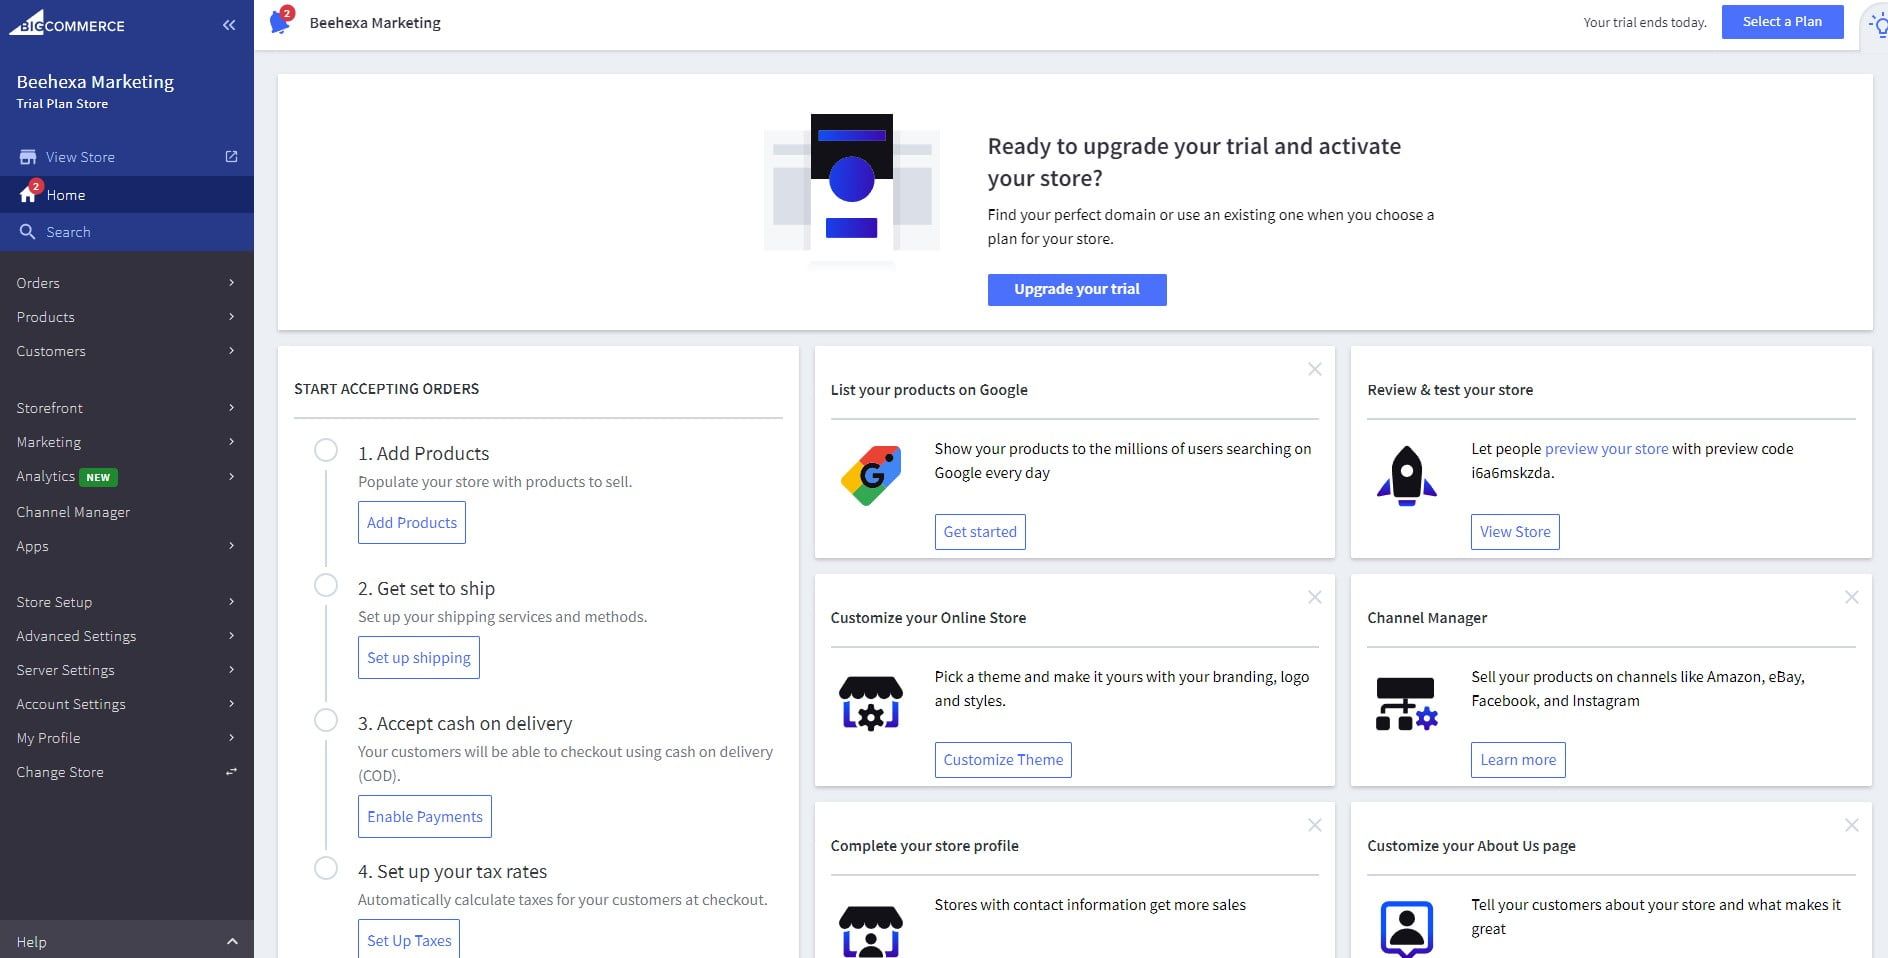Screen dimensions: 1888x958
Task: Click the Upgrade your trial button
Action: (x=1076, y=289)
